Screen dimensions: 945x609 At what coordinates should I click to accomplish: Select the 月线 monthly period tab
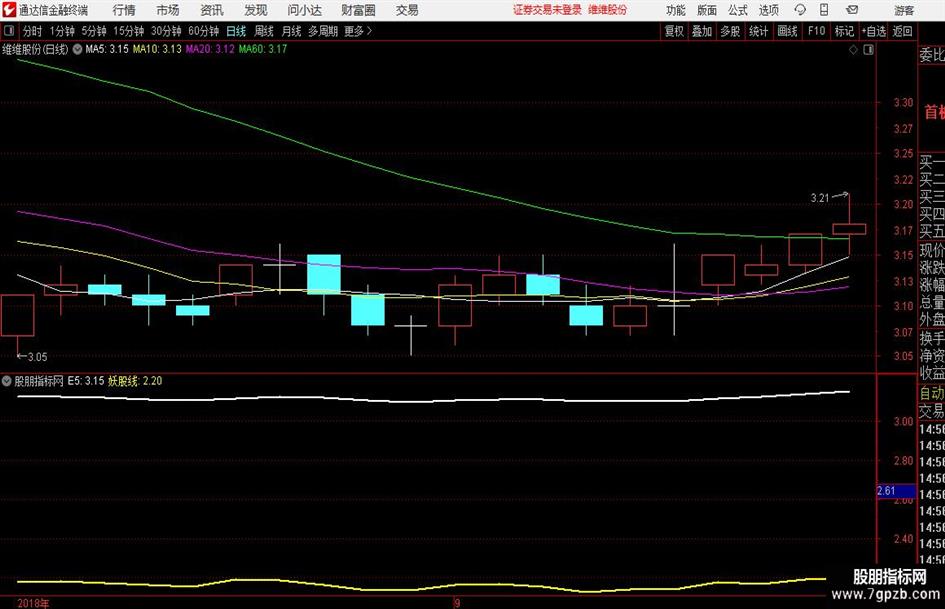(292, 31)
